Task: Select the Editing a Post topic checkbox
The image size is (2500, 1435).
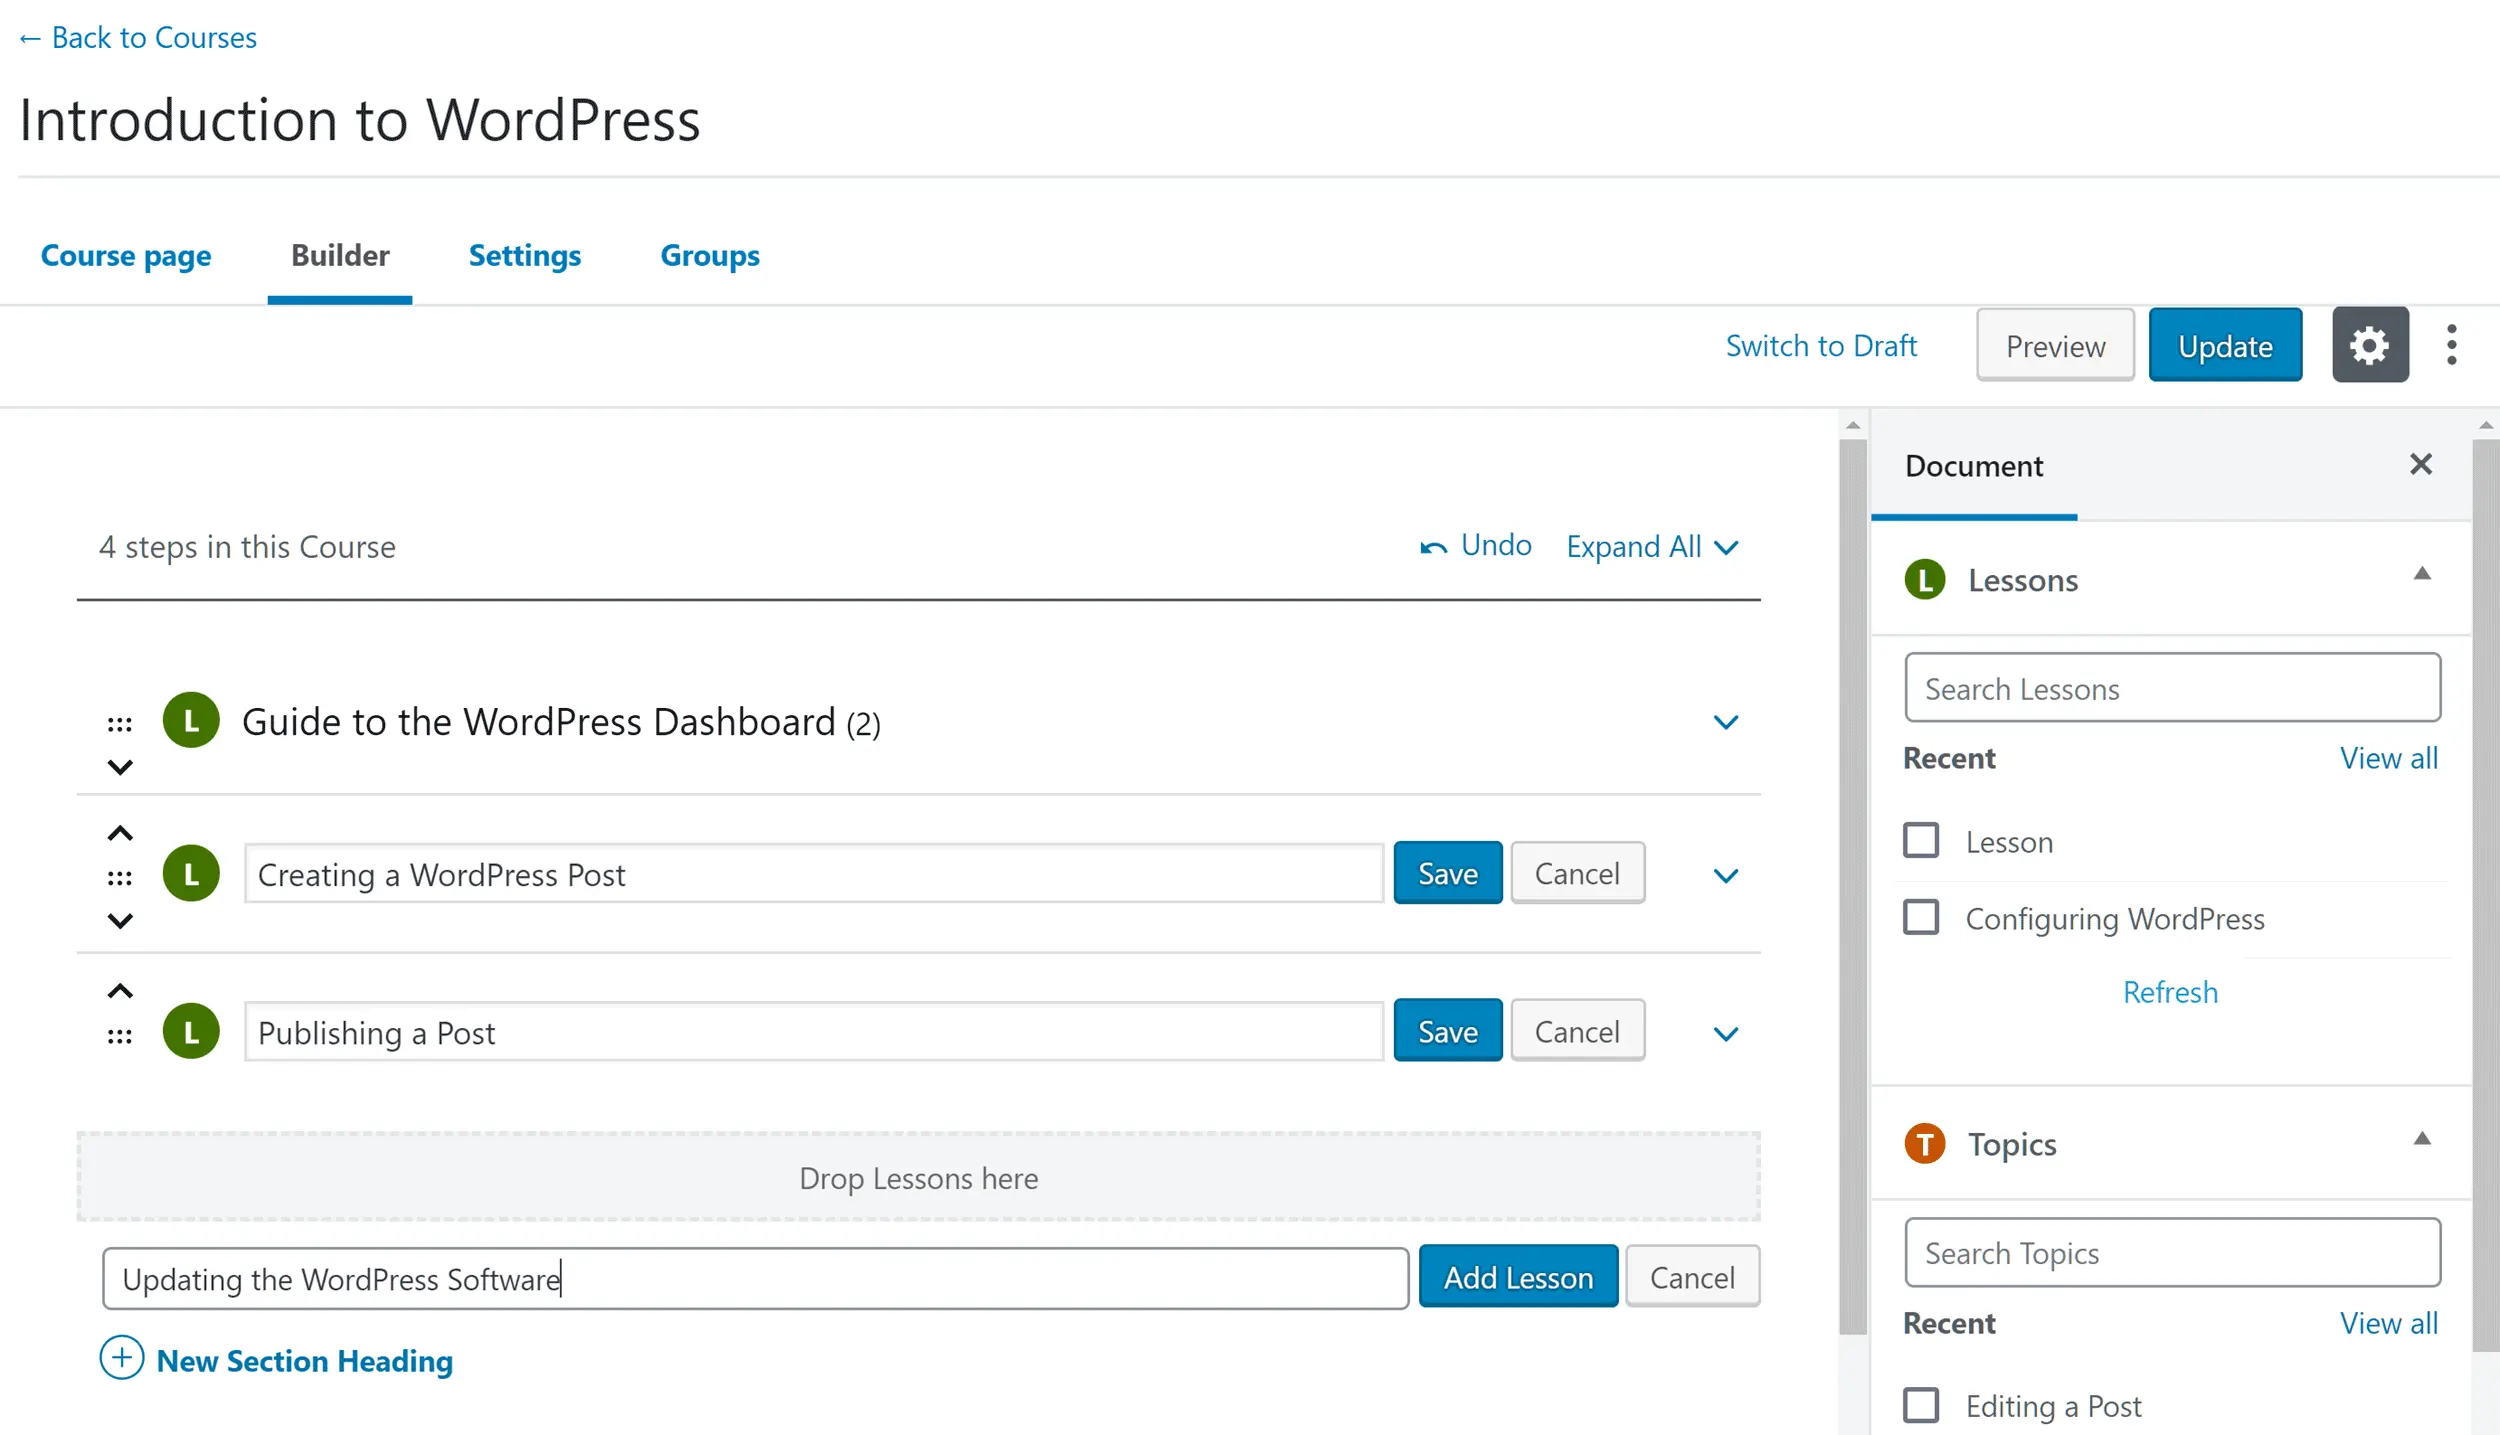Action: coord(1920,1405)
